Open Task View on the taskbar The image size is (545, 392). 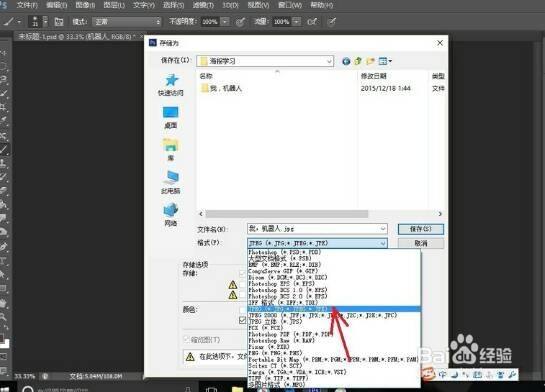coord(211,389)
